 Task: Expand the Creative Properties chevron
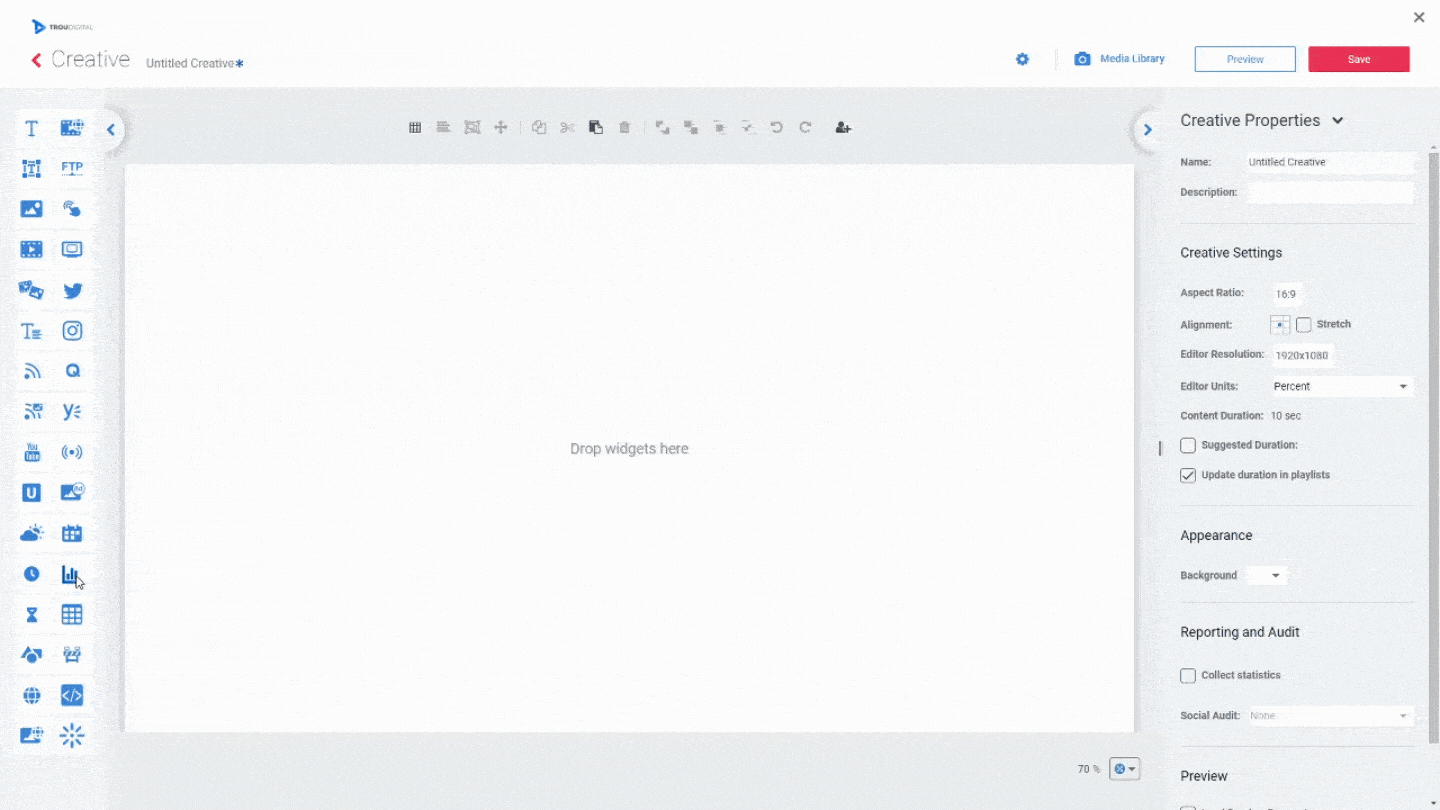(x=1338, y=121)
